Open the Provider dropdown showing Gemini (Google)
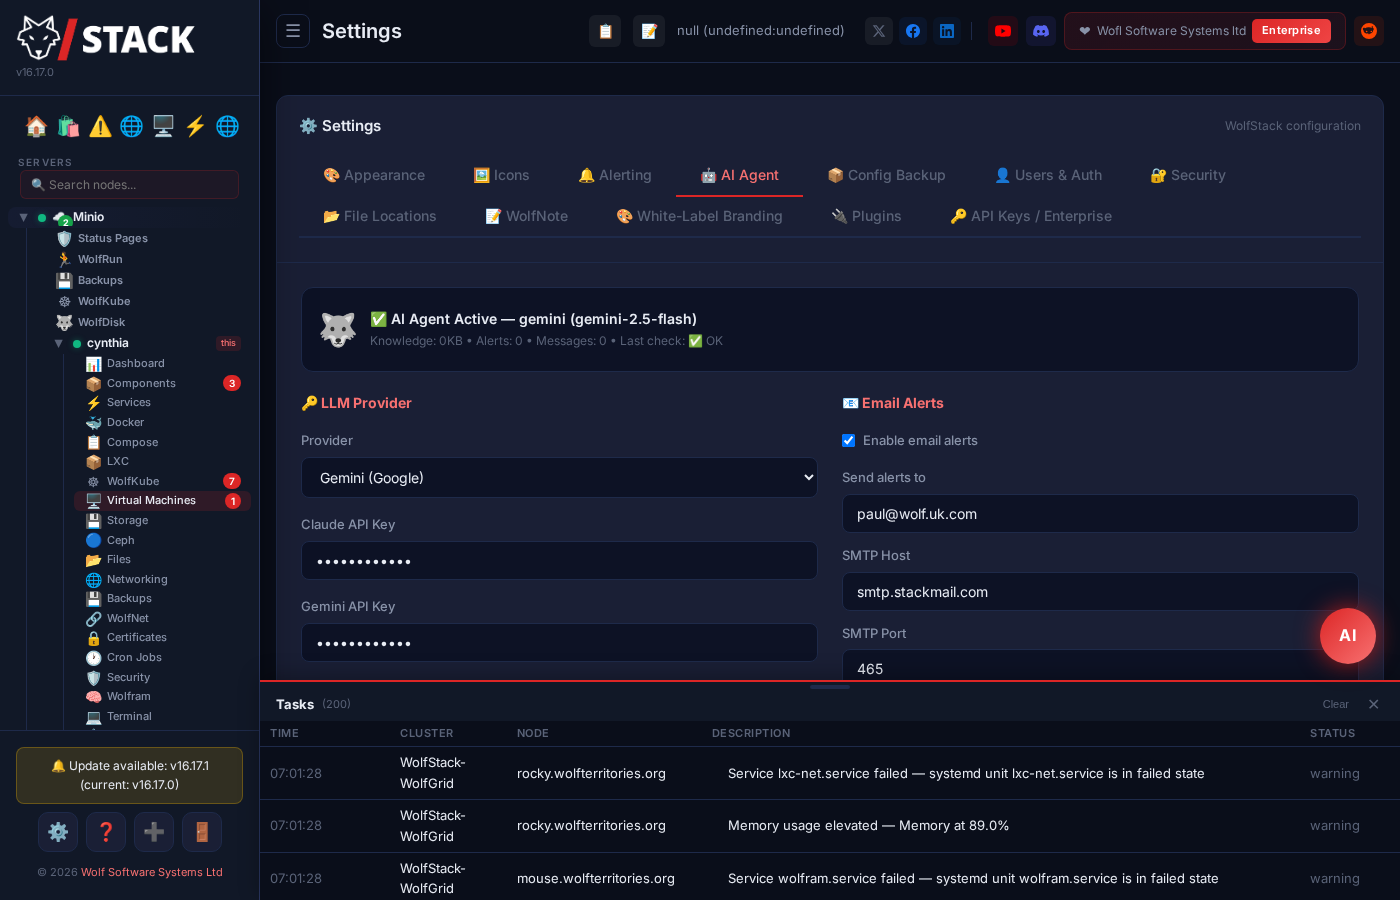1400x900 pixels. pos(559,478)
